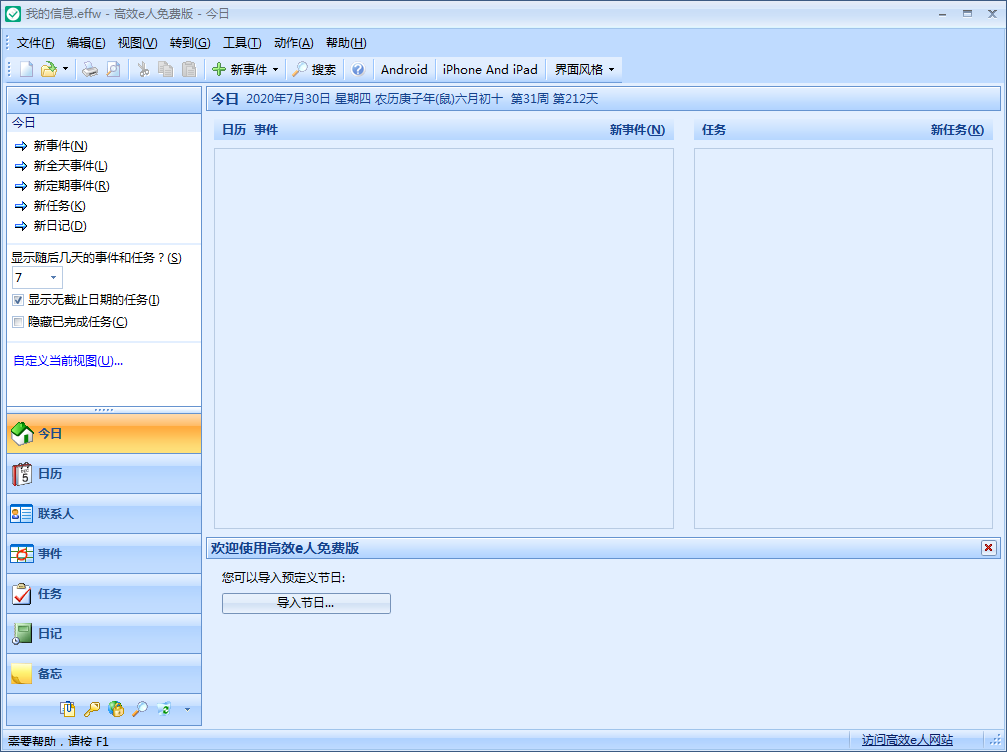
Task: Click the print preview icon
Action: (x=114, y=69)
